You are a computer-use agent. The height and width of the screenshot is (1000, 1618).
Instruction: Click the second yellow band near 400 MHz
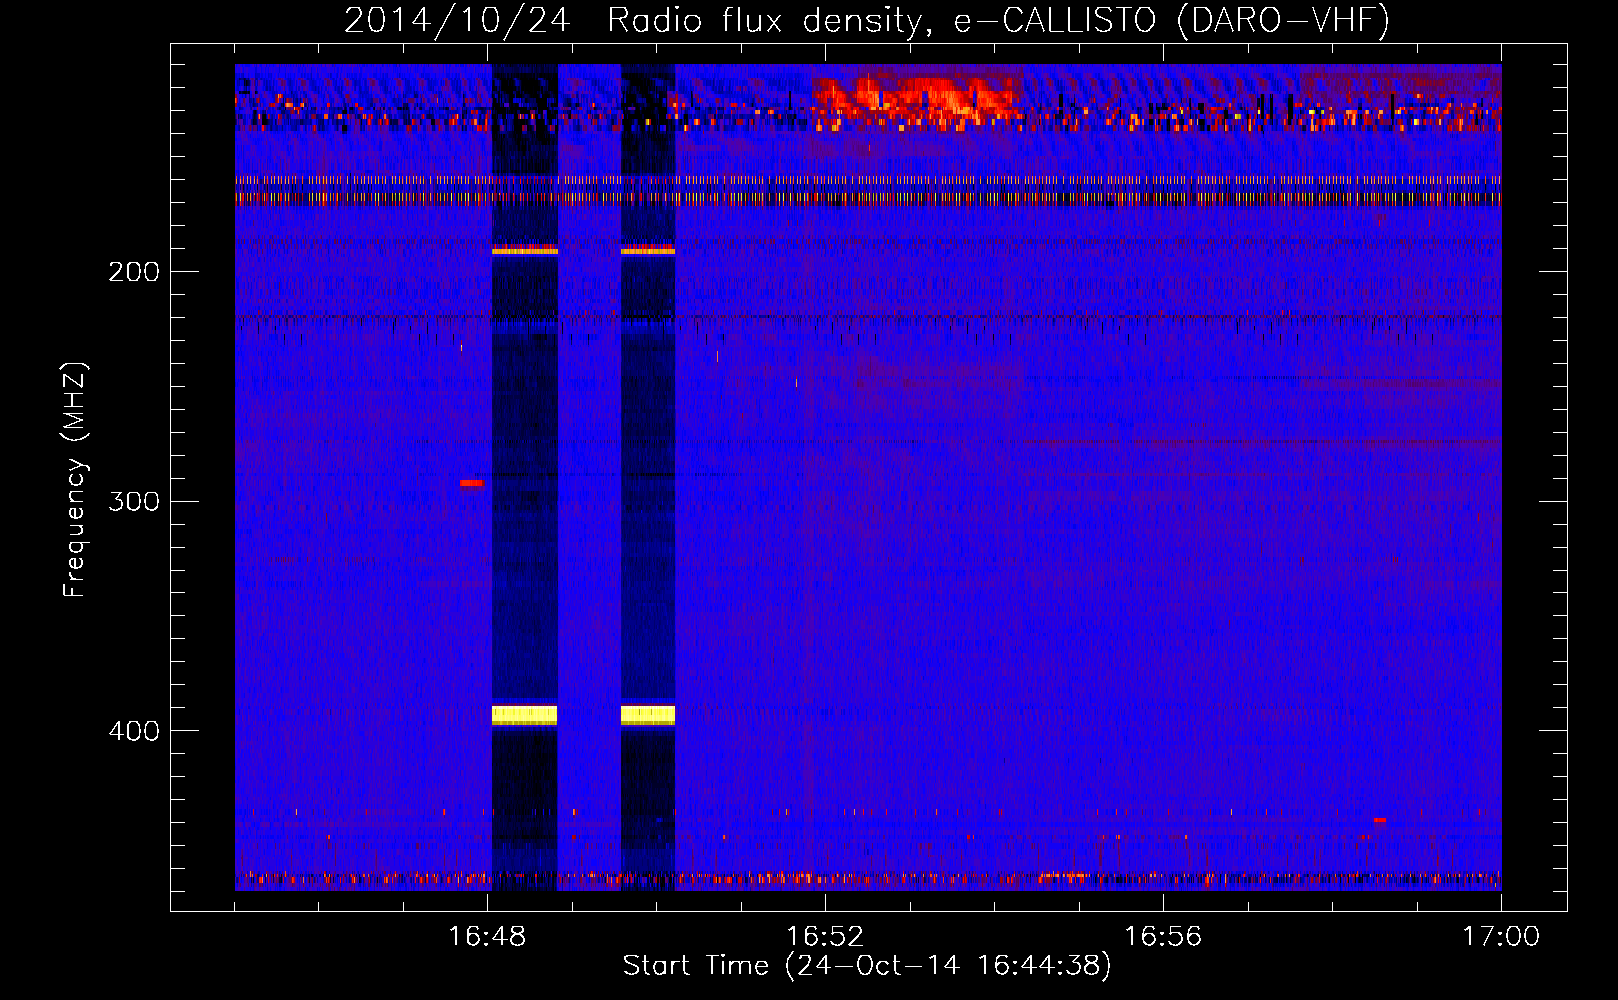[648, 715]
